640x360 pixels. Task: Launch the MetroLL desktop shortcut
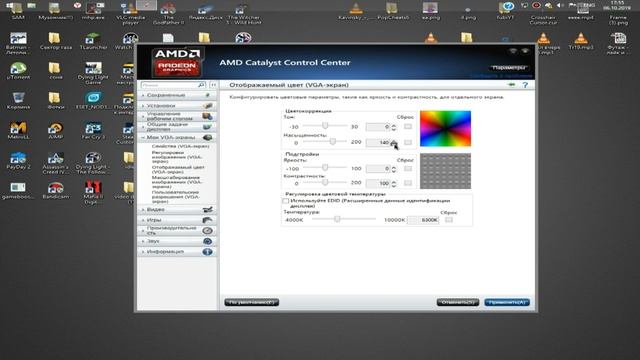click(18, 131)
